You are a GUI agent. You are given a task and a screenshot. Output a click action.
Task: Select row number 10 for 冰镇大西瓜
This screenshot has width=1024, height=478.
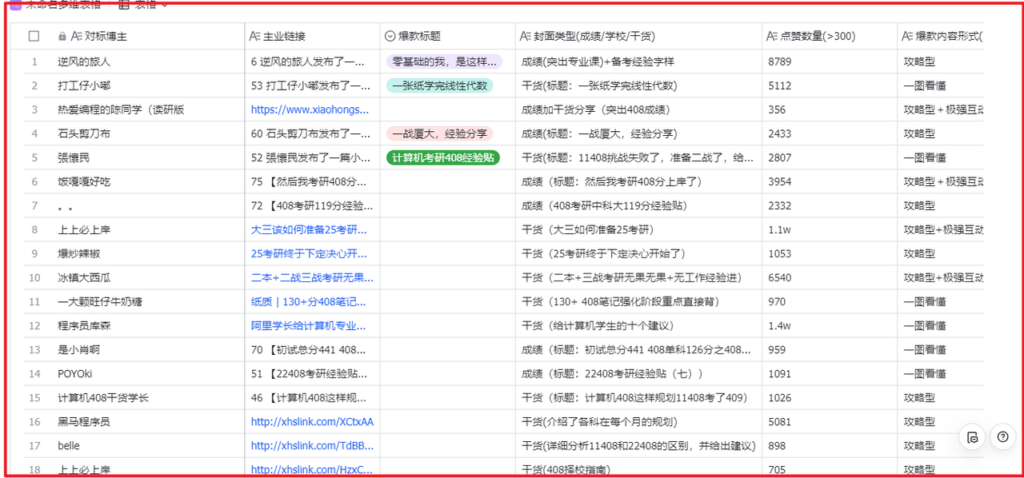(34, 278)
